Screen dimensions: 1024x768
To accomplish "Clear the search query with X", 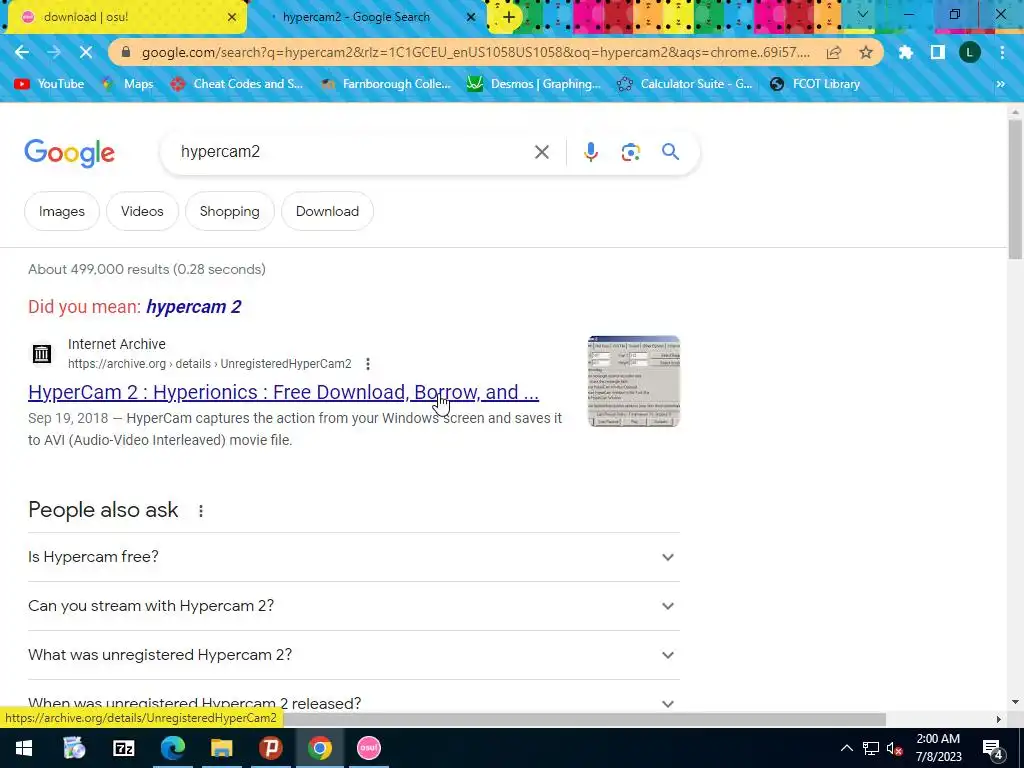I will (x=541, y=152).
